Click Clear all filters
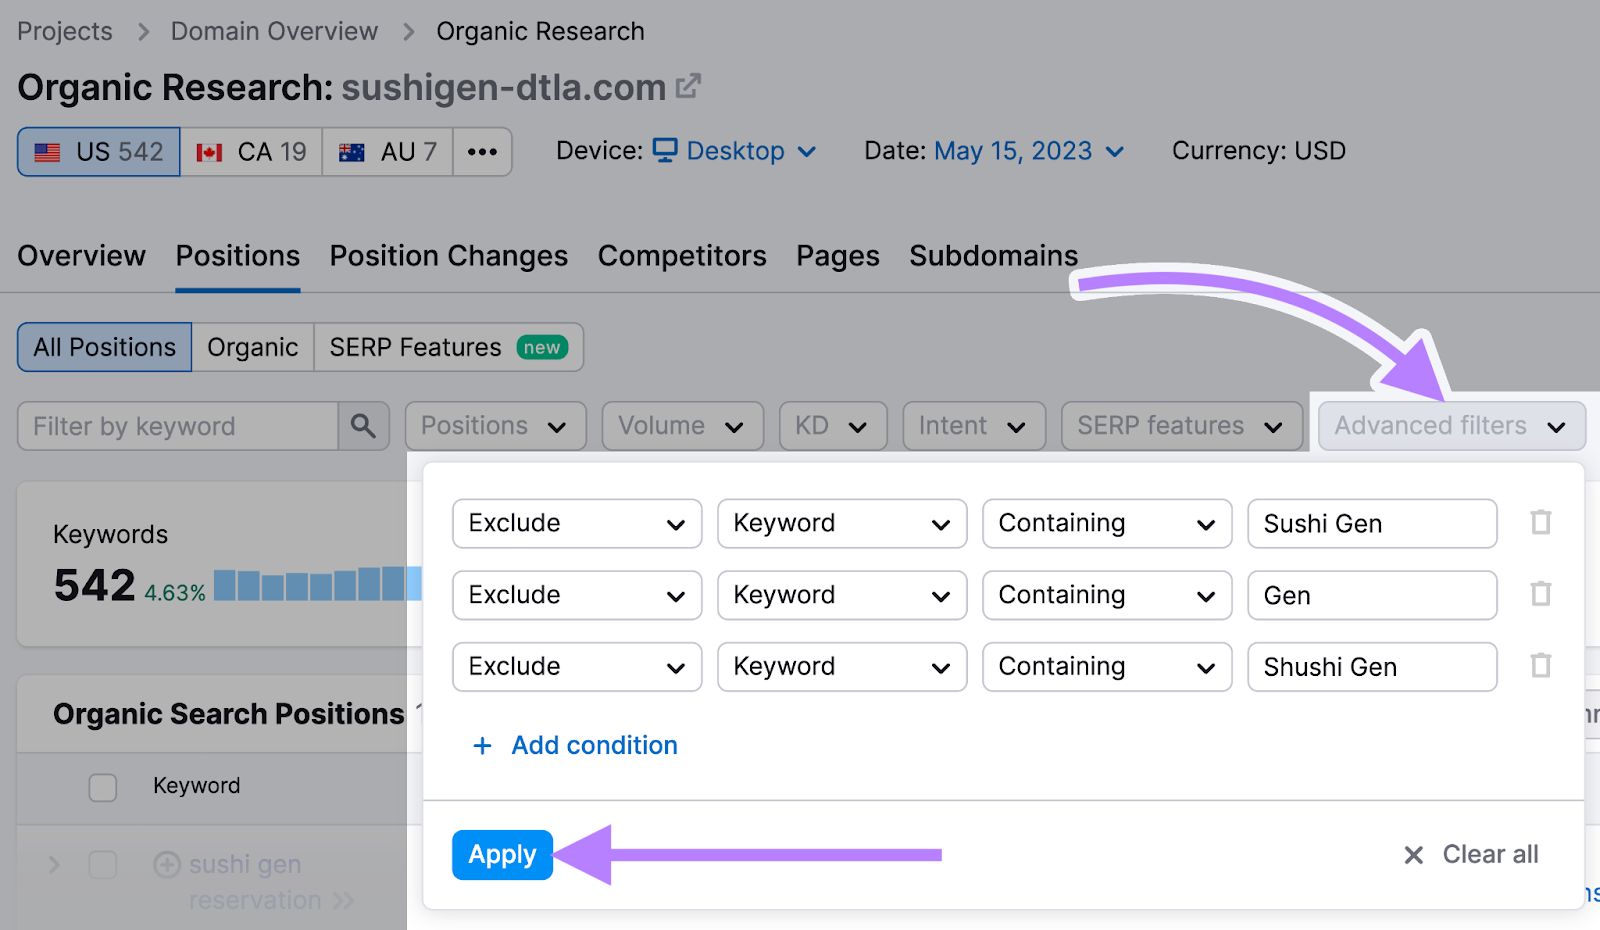Image resolution: width=1600 pixels, height=930 pixels. point(1471,855)
